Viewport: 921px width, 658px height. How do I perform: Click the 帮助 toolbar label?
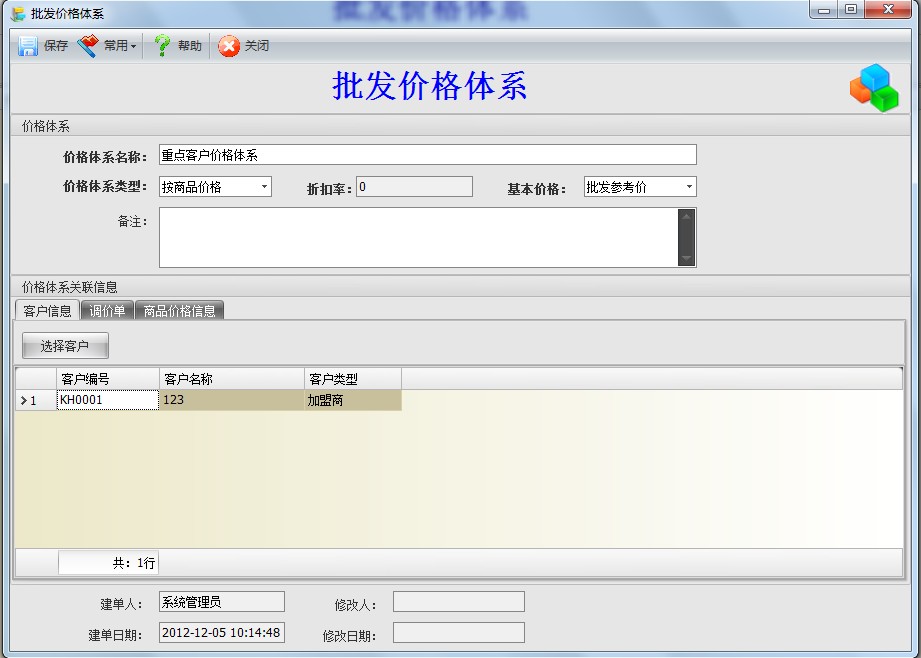tap(190, 46)
